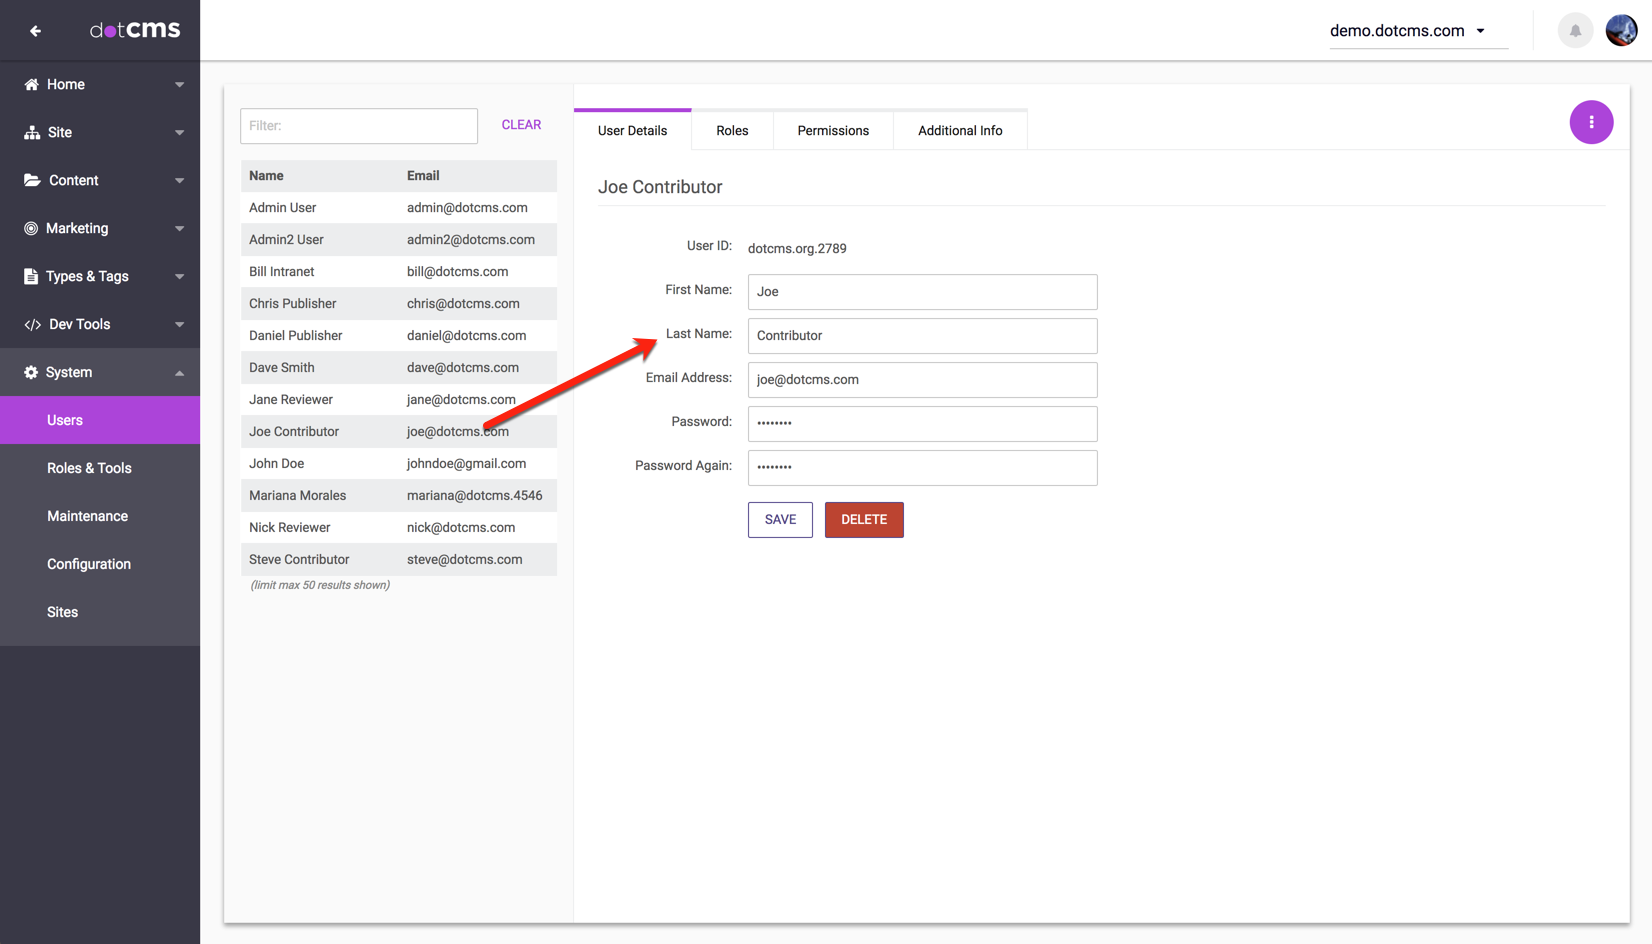Image resolution: width=1652 pixels, height=944 pixels.
Task: Click the Site sitemap icon
Action: coord(32,133)
